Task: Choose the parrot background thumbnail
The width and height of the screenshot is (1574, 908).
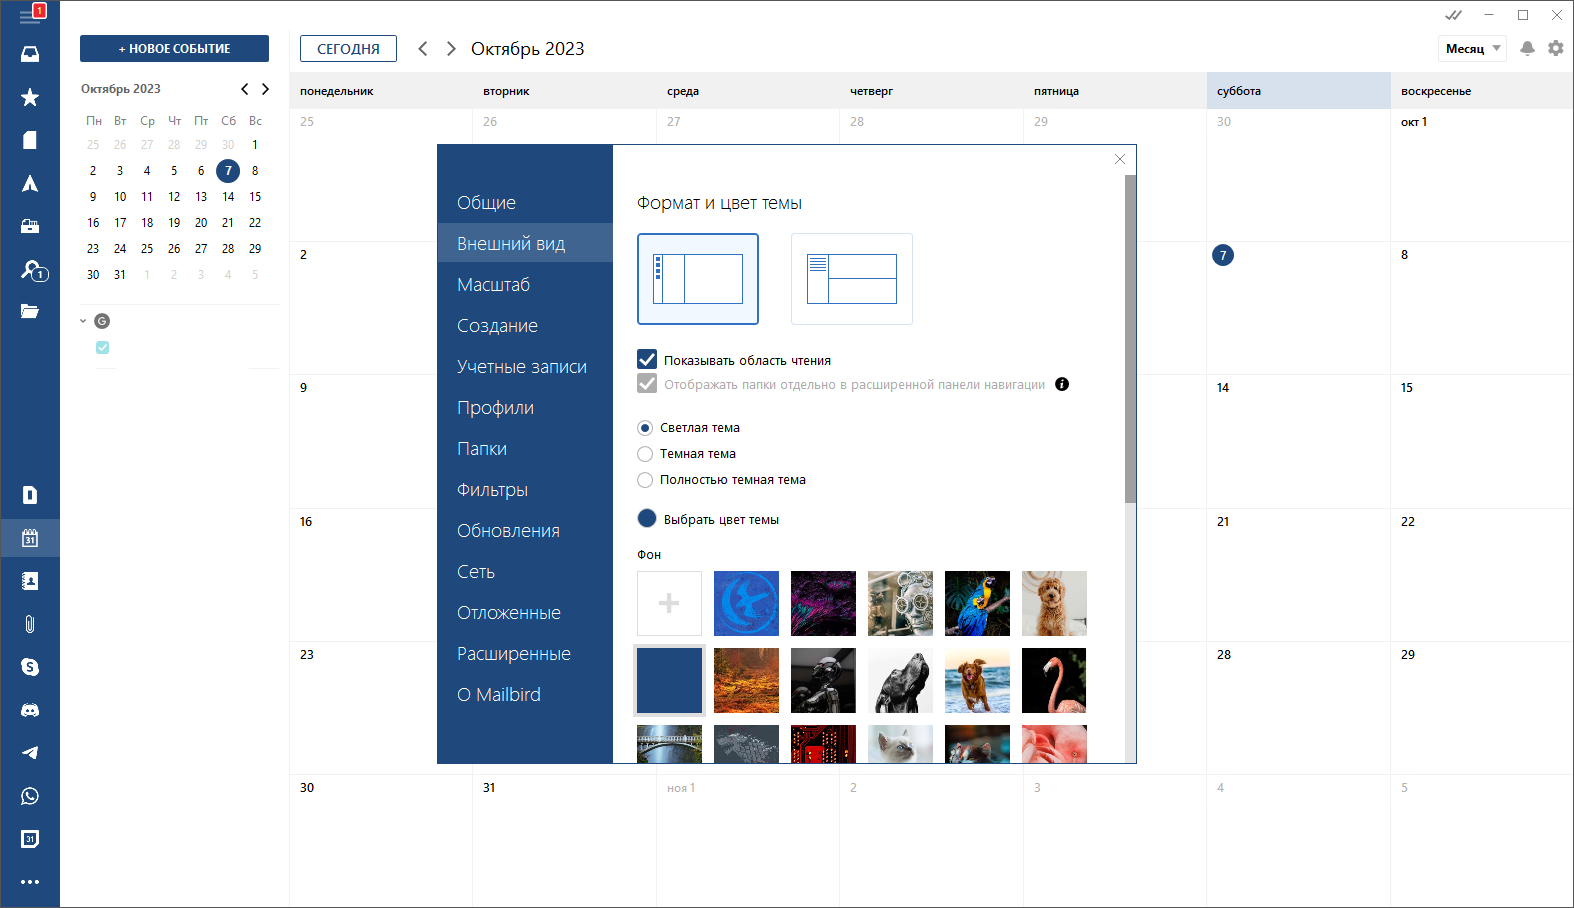Action: 977,604
